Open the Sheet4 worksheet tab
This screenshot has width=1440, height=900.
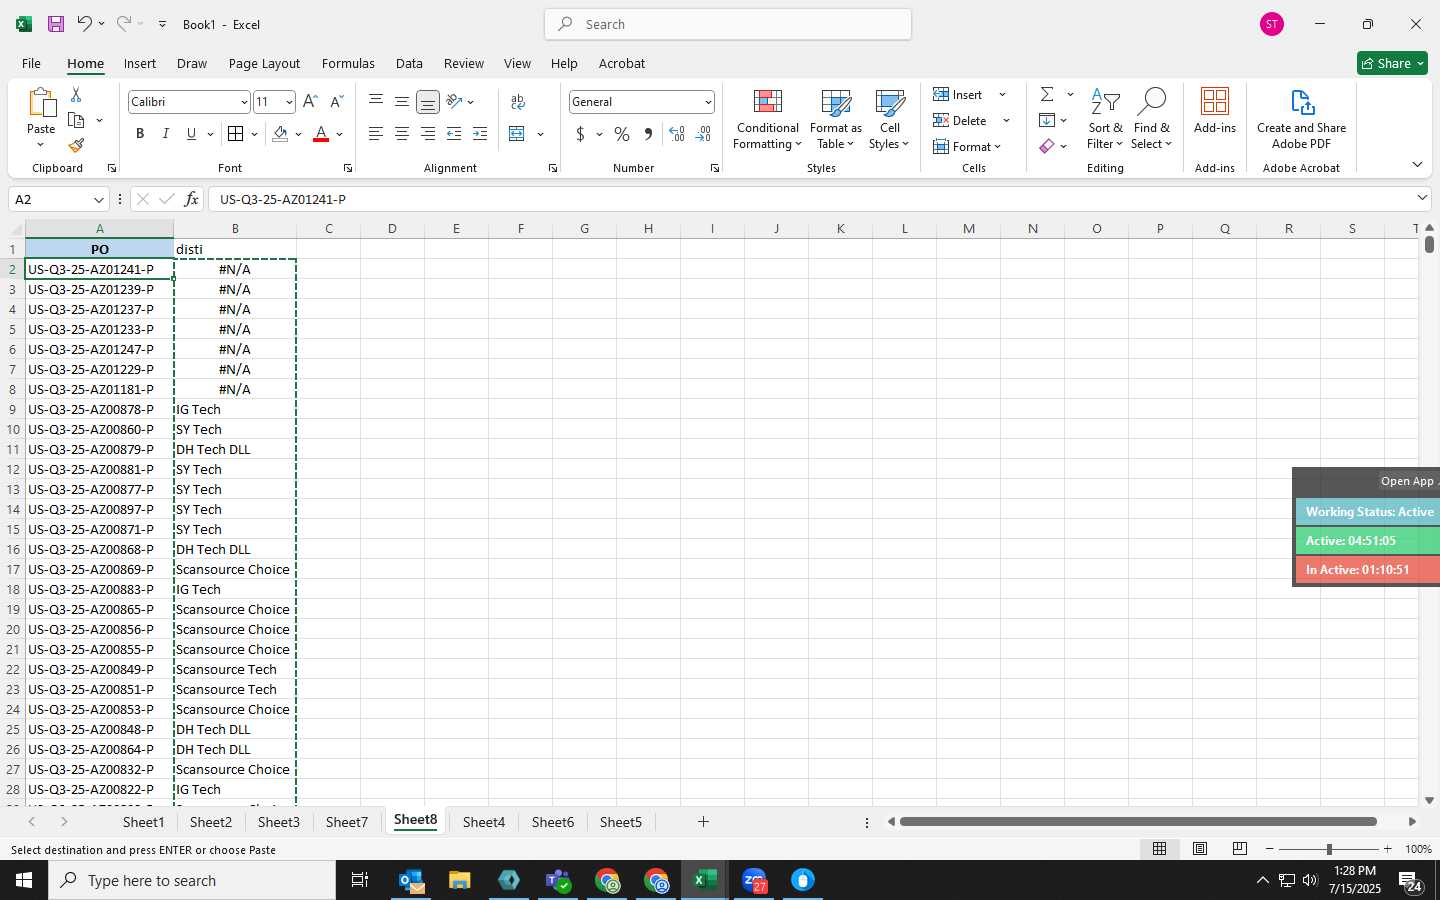click(484, 822)
